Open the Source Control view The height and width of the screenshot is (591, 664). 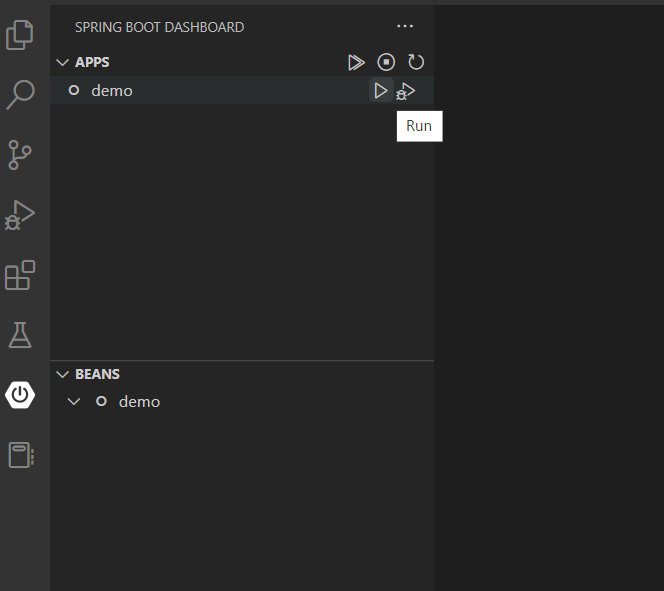[x=20, y=155]
